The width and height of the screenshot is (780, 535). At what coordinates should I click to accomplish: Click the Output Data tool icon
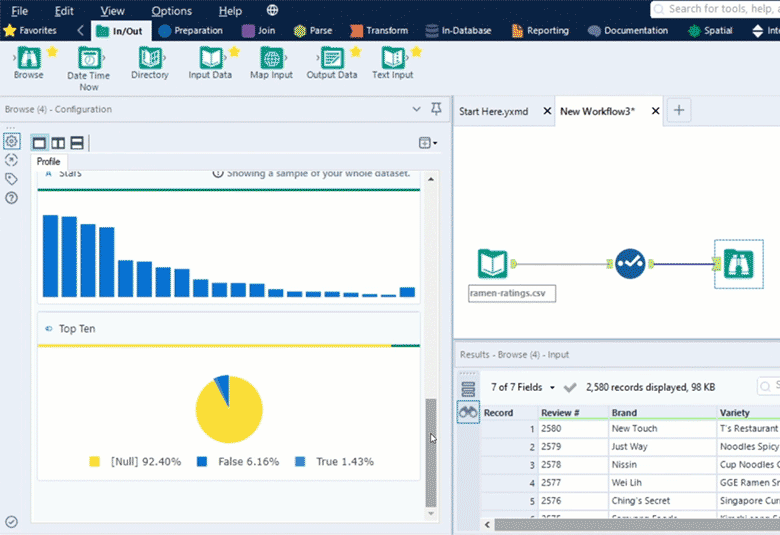(x=331, y=59)
